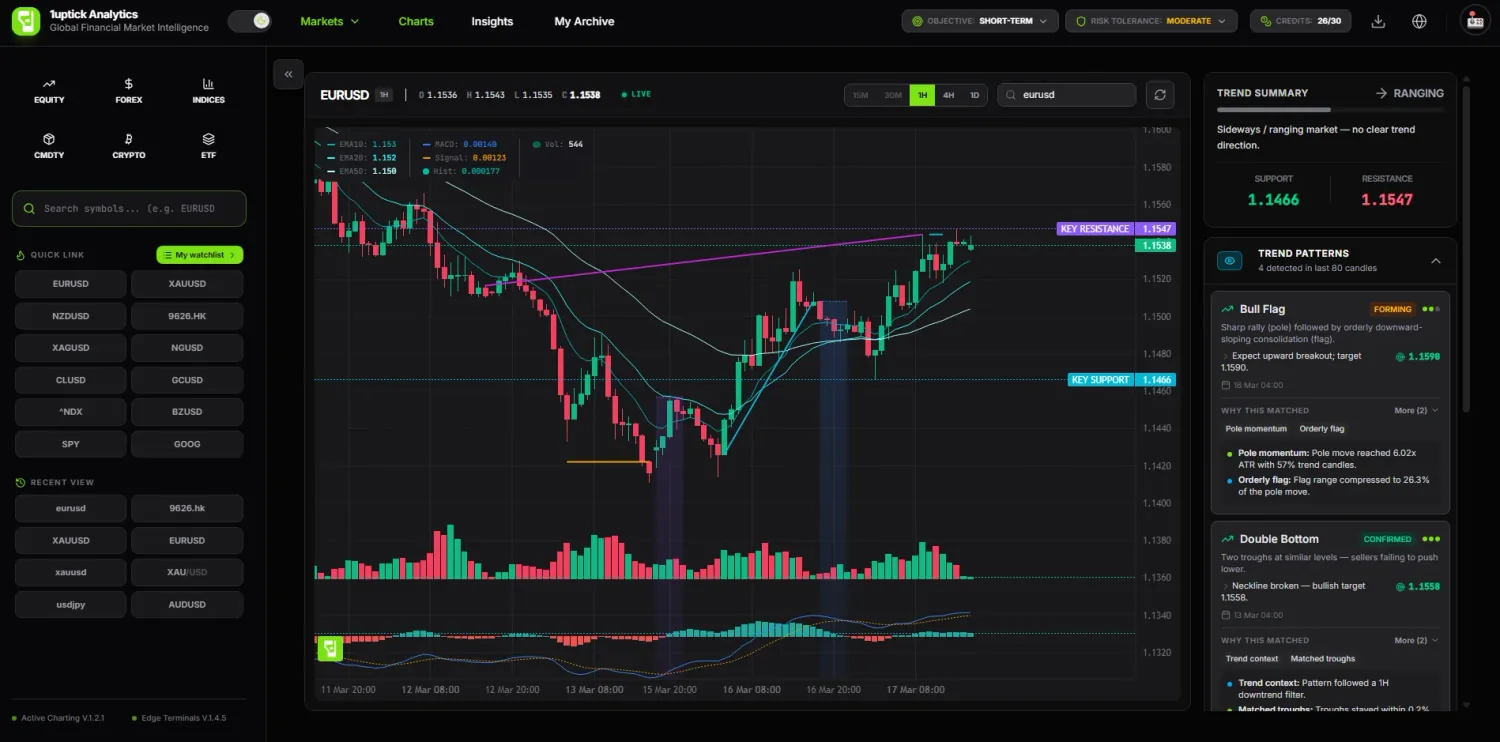Choose usdjpy from recent view
This screenshot has height=742, width=1500.
71,604
